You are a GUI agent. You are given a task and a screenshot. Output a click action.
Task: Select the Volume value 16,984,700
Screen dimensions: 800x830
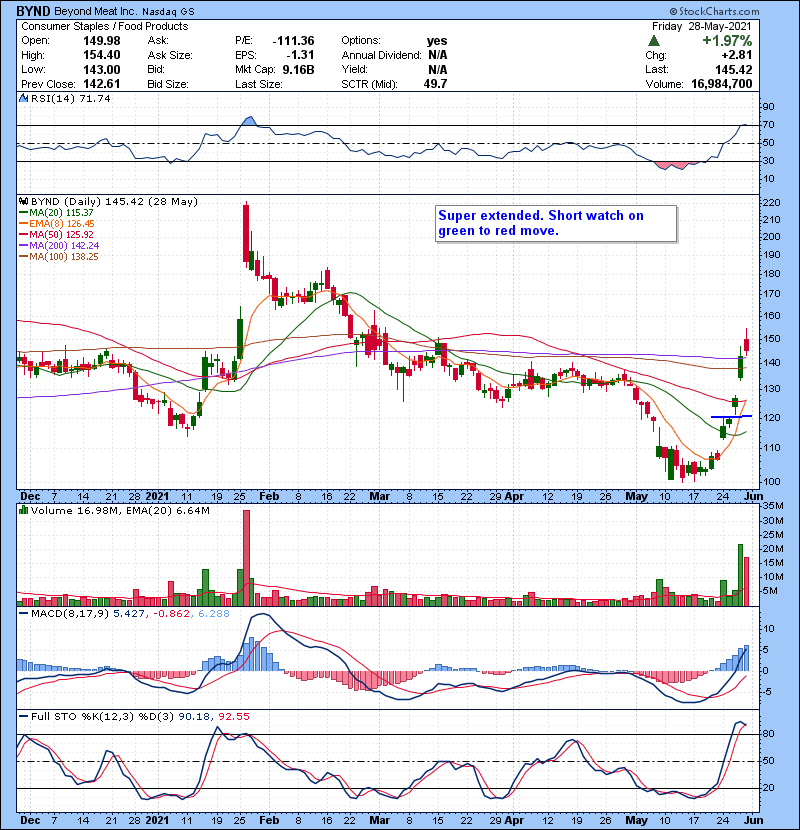(722, 84)
